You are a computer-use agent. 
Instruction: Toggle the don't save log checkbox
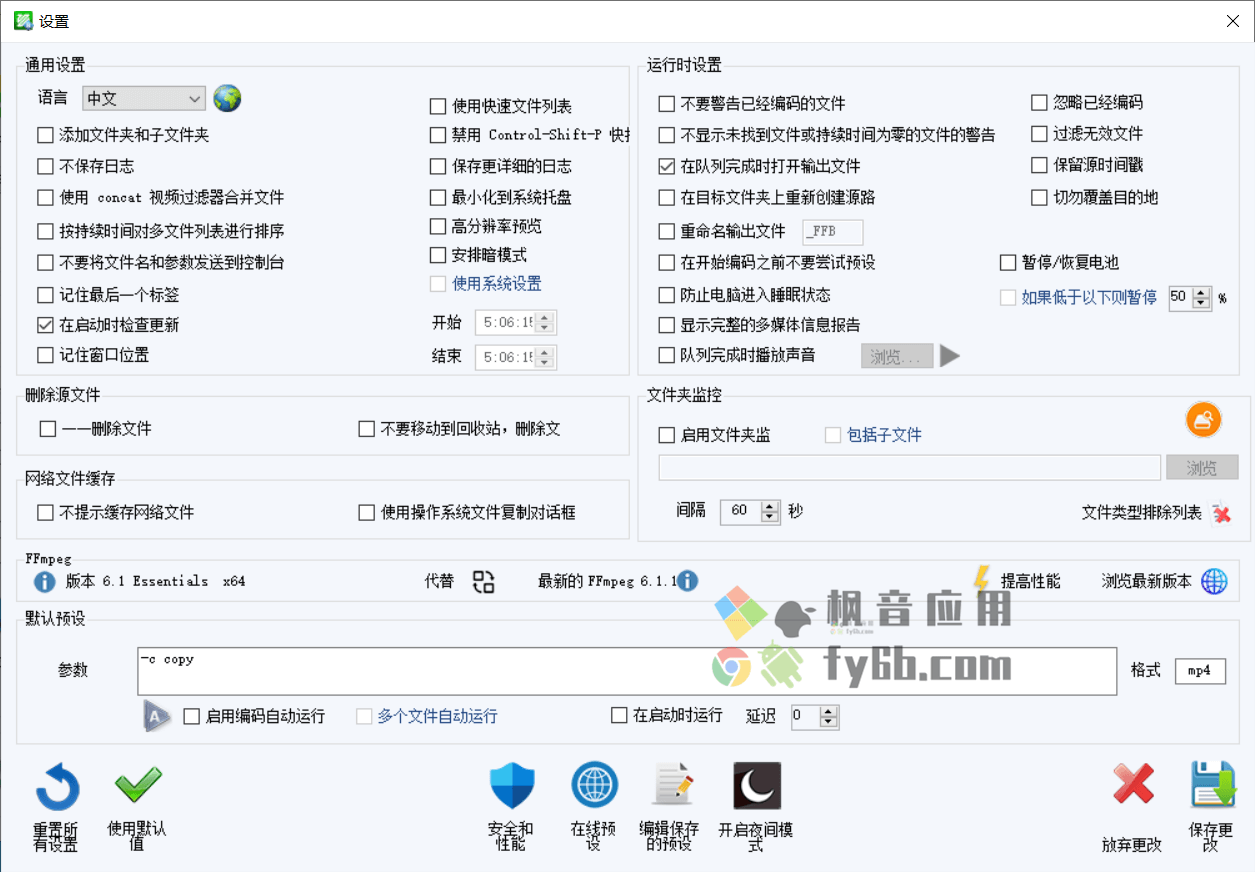tap(45, 166)
